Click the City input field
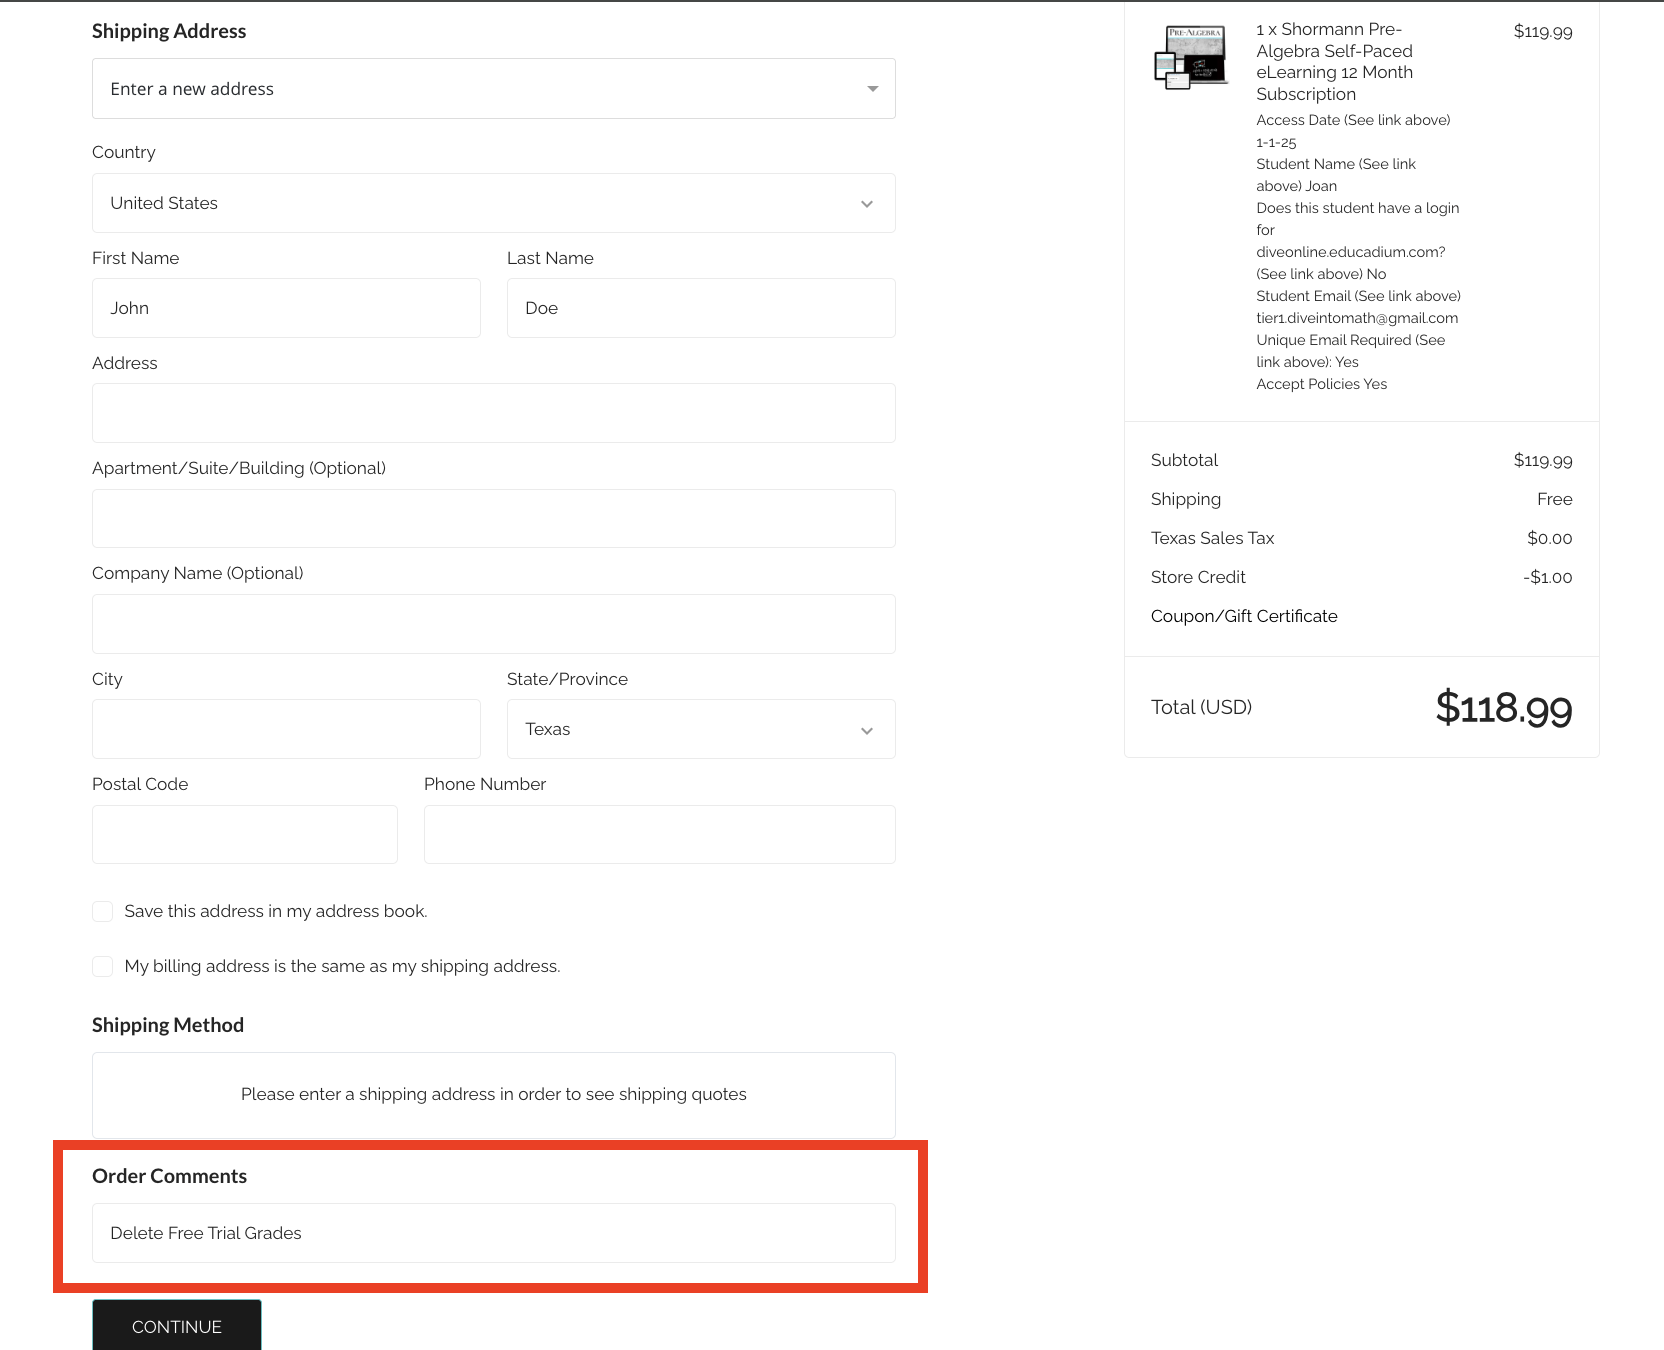1664x1350 pixels. 286,729
